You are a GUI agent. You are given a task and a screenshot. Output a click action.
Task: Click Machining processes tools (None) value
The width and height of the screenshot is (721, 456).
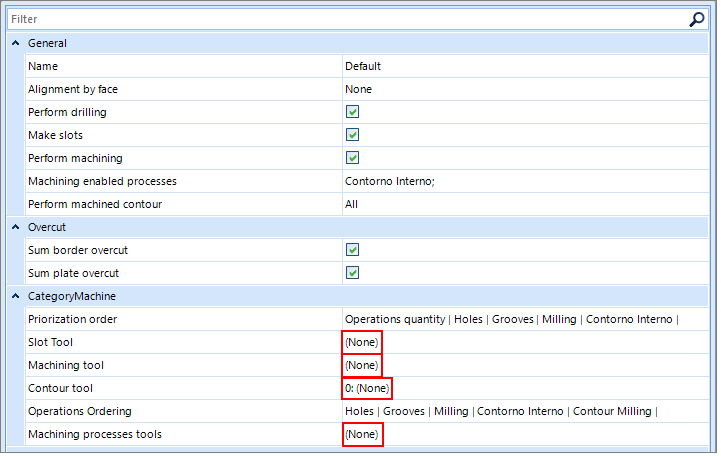361,434
